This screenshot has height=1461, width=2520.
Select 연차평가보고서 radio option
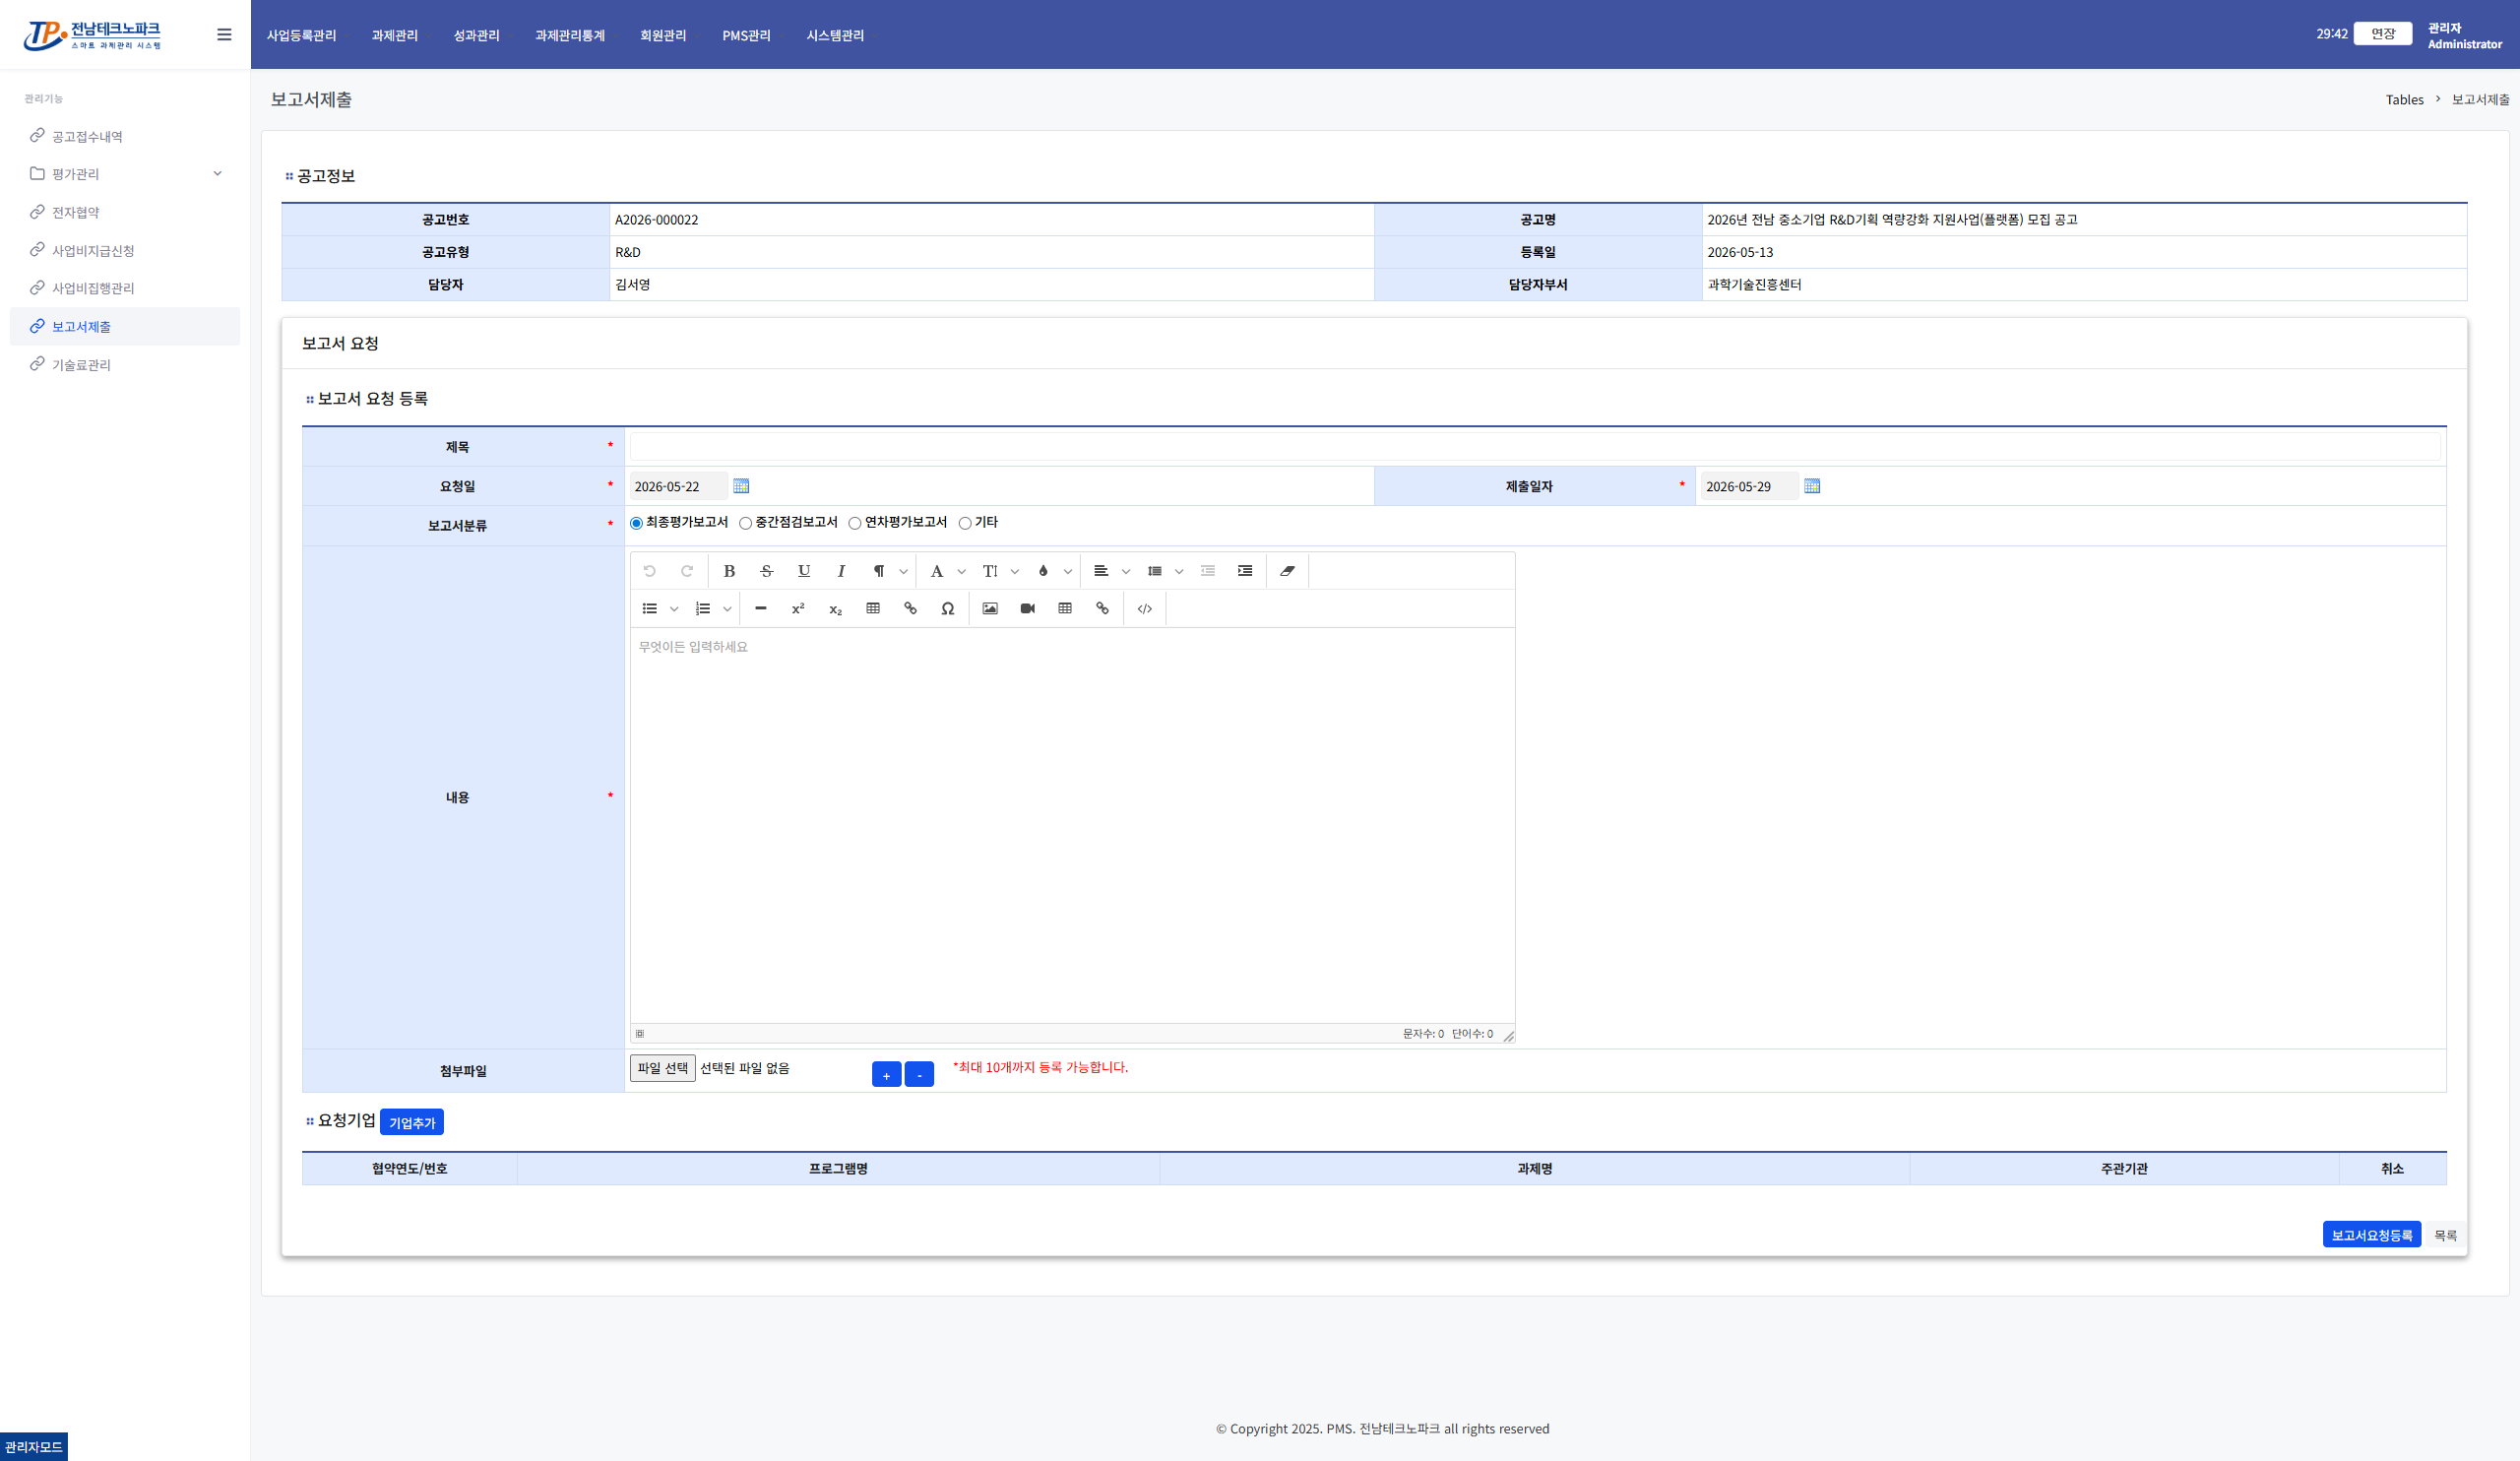click(x=855, y=523)
